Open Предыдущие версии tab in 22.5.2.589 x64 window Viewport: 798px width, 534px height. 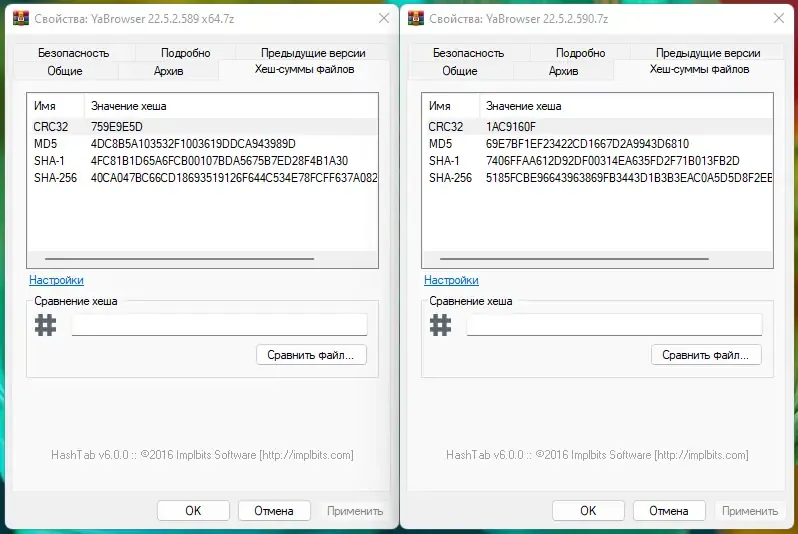pos(313,53)
